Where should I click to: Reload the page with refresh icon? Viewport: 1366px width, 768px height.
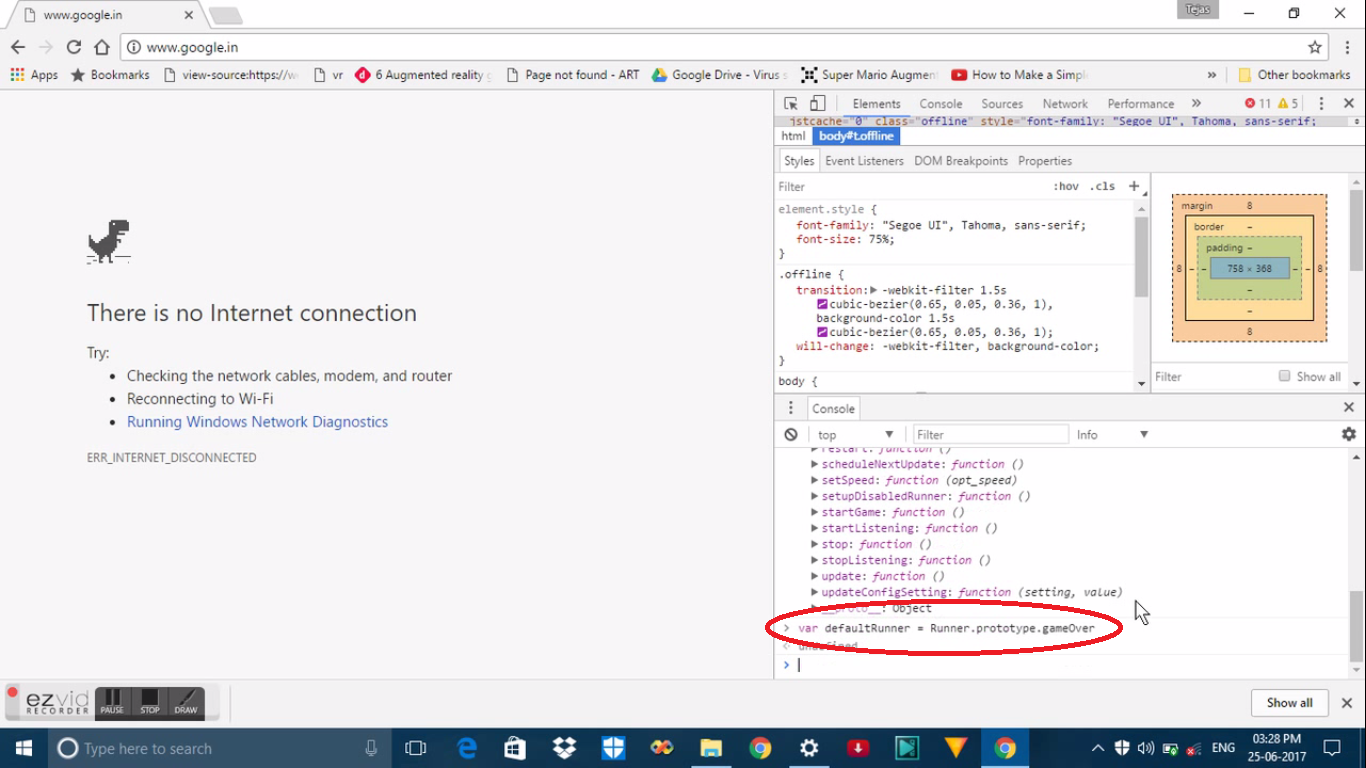pyautogui.click(x=73, y=47)
